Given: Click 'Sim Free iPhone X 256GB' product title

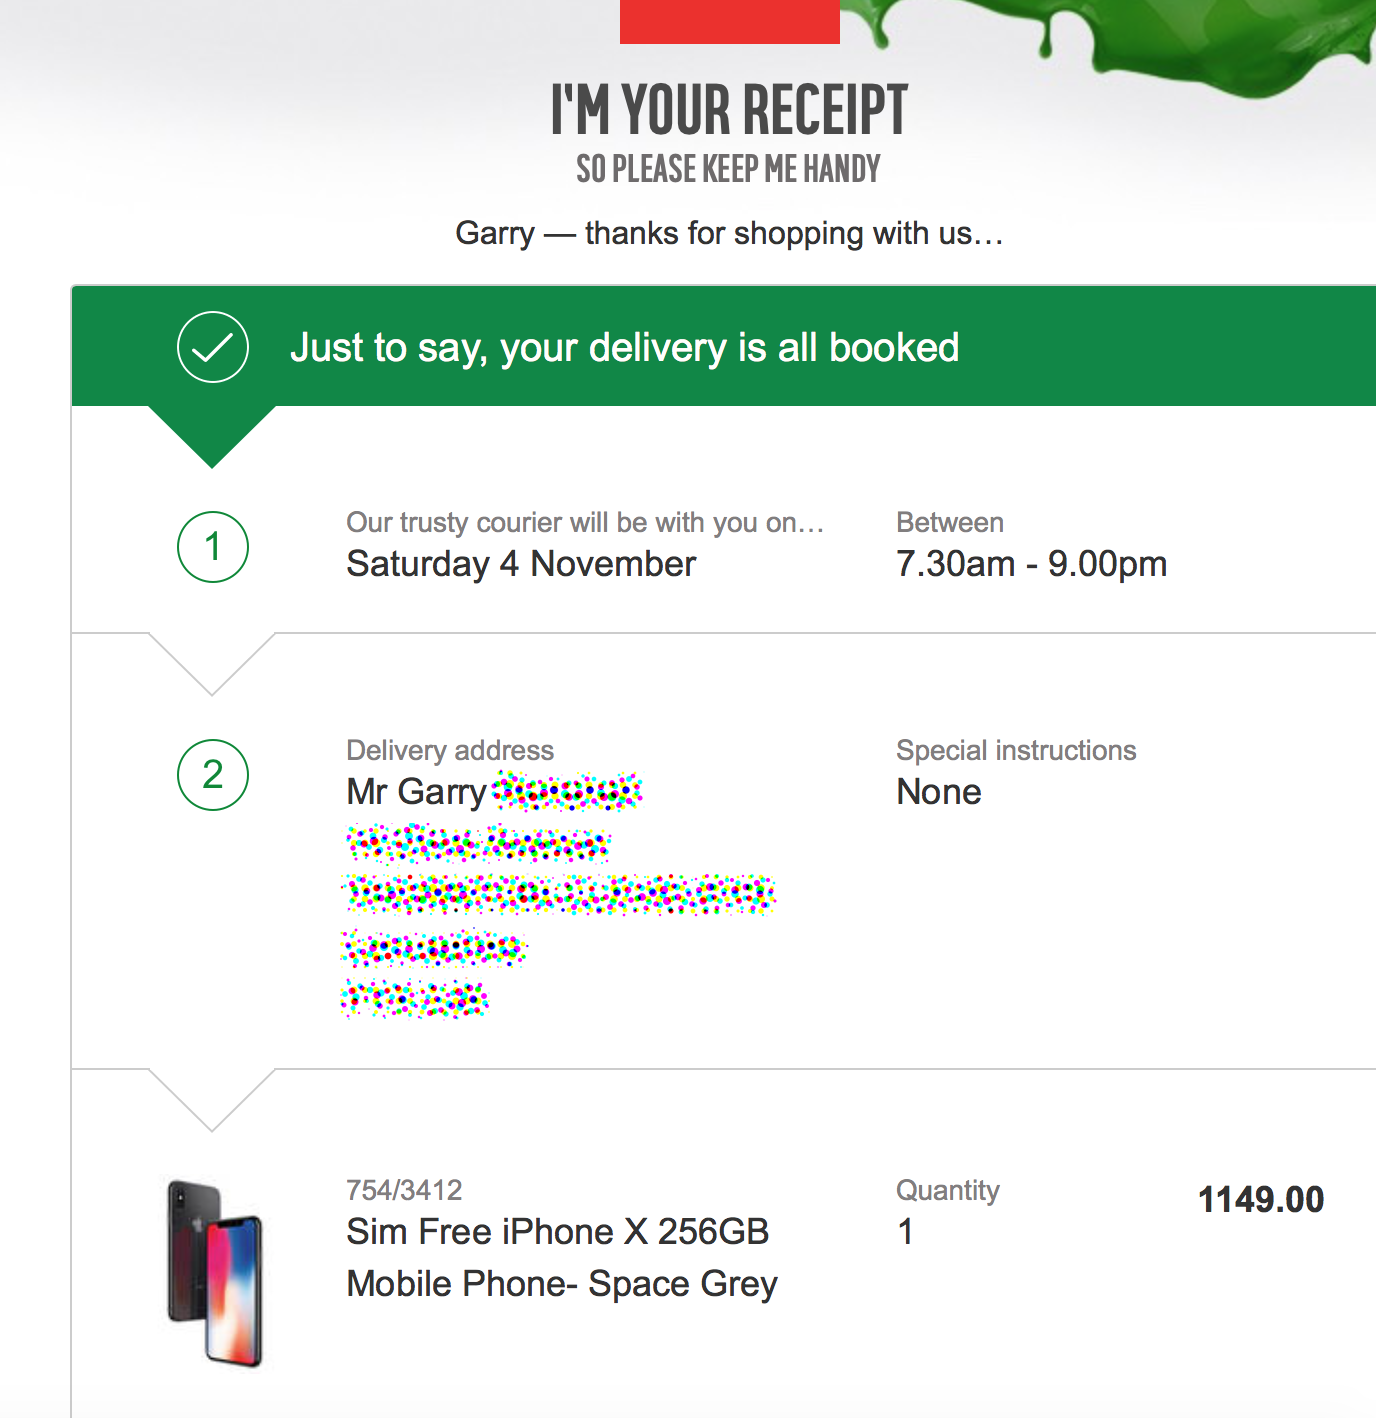Looking at the screenshot, I should (558, 1232).
